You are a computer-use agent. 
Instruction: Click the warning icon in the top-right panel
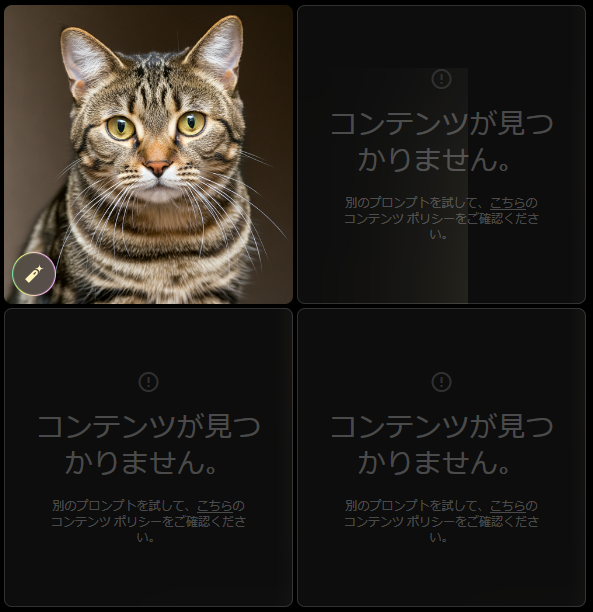coord(442,79)
